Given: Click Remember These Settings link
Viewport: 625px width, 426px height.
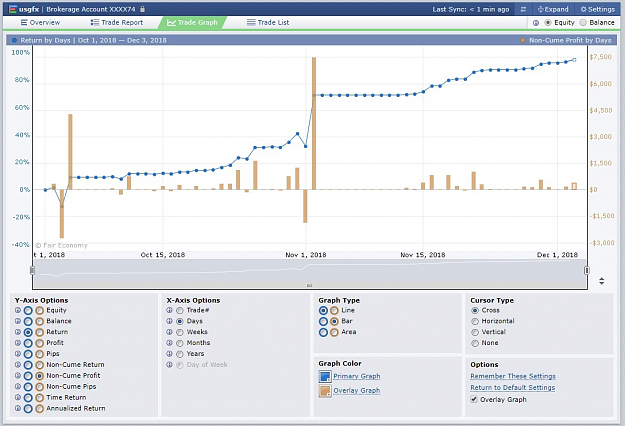Looking at the screenshot, I should (513, 376).
